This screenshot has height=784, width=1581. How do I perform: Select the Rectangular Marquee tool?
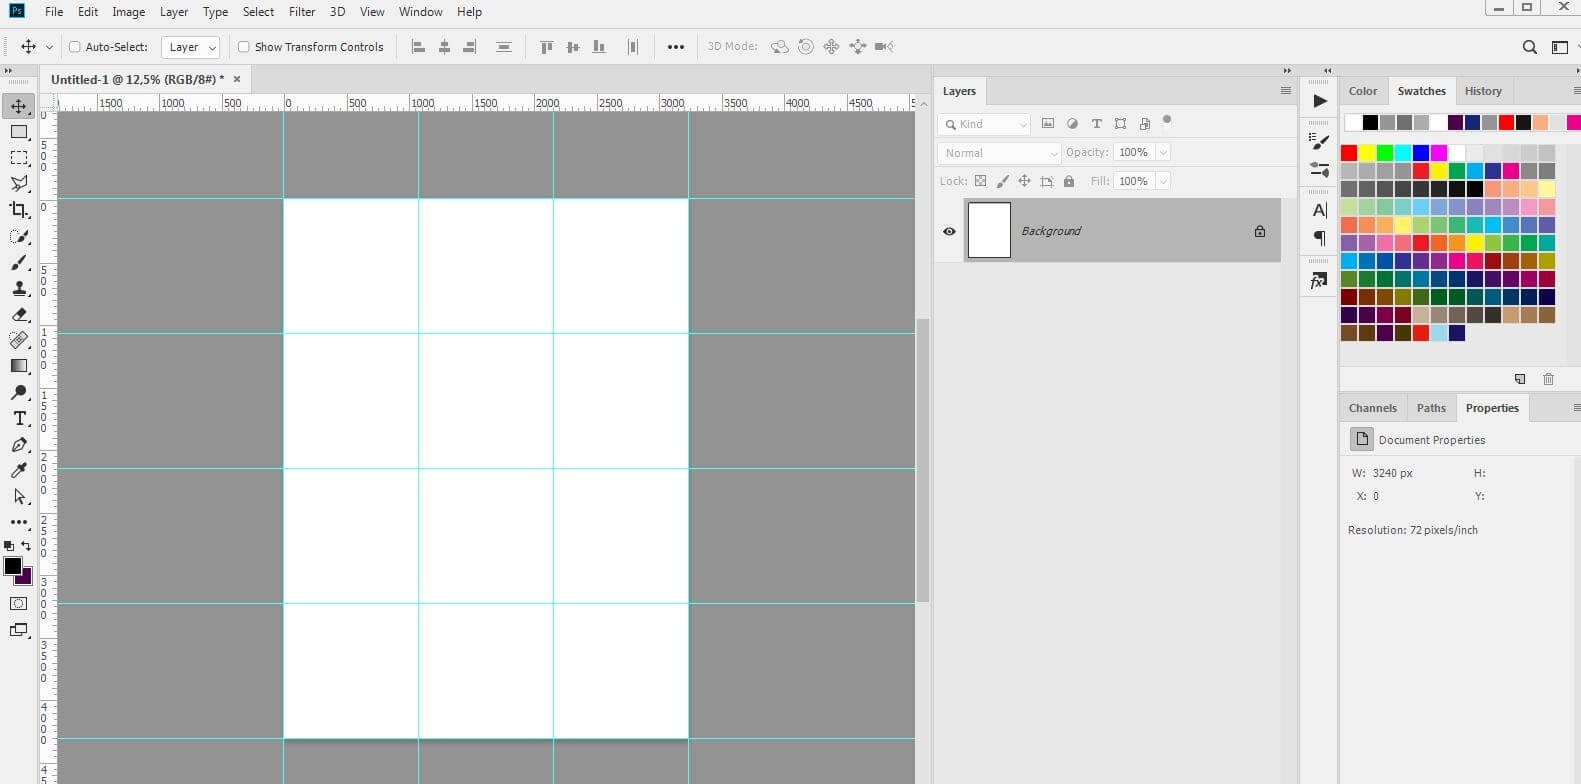[19, 158]
